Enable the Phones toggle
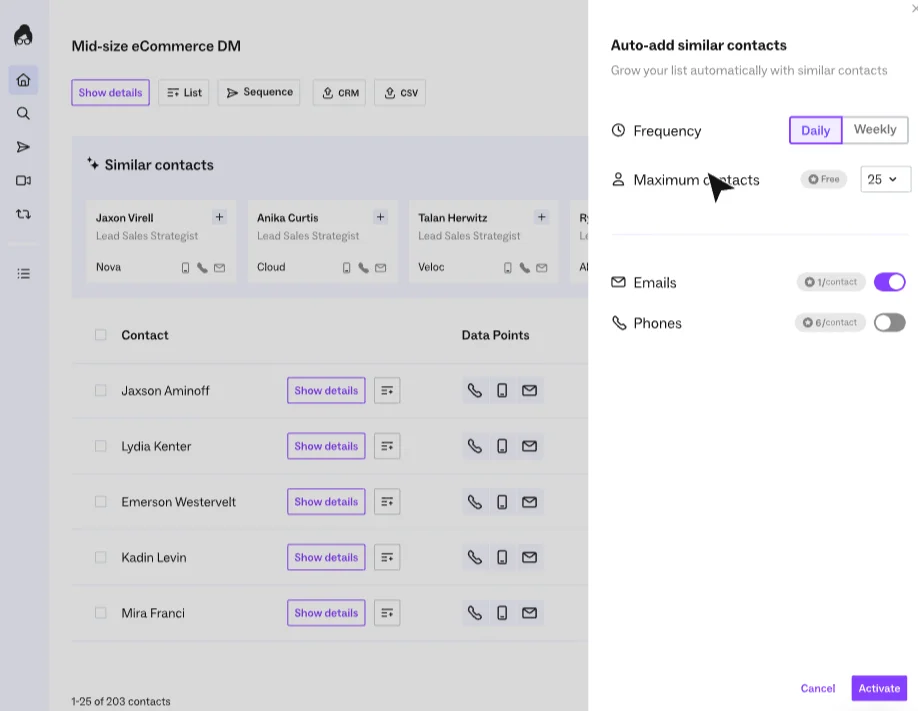 point(890,323)
